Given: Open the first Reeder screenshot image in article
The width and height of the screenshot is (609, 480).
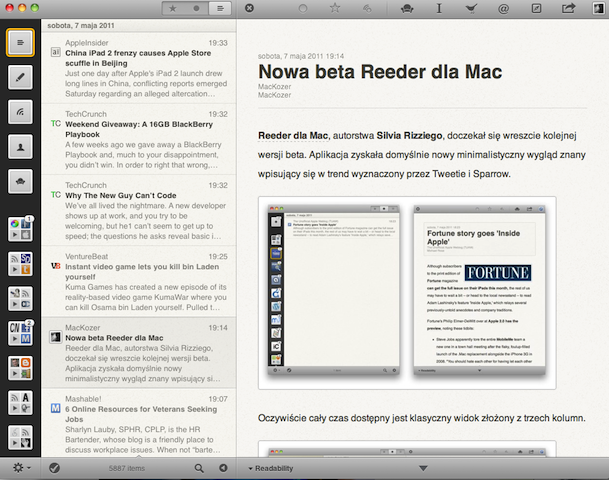Looking at the screenshot, I should coord(407,293).
